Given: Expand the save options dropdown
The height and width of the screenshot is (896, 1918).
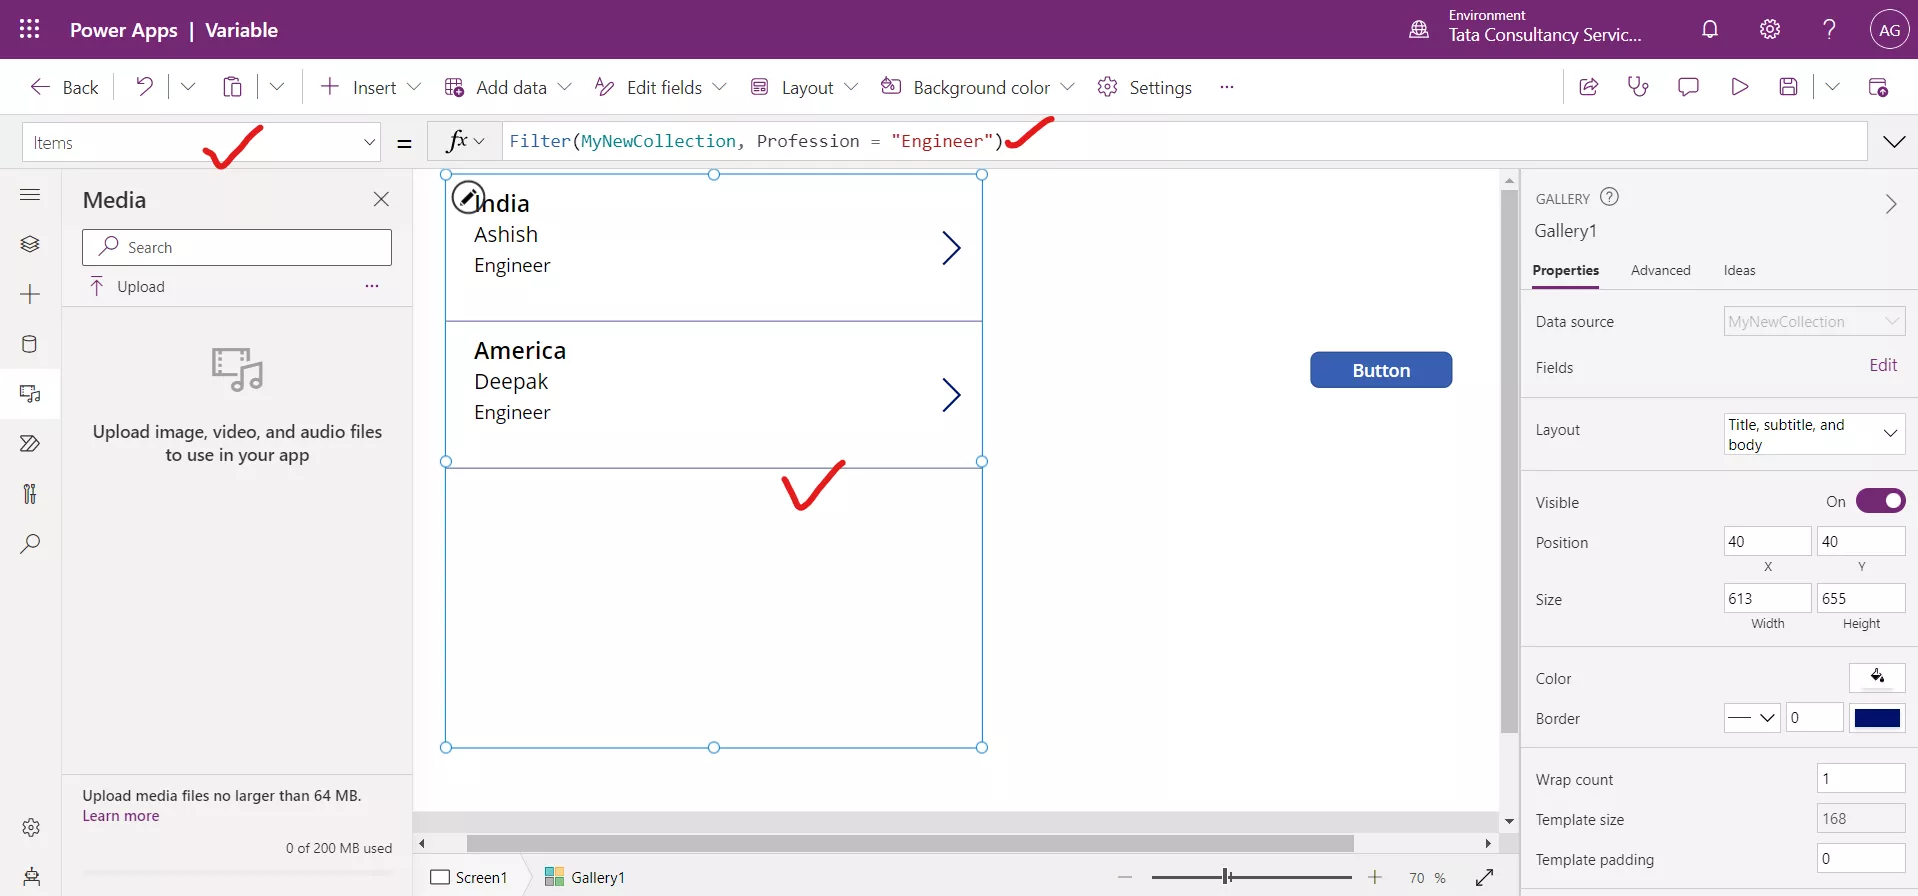Looking at the screenshot, I should coord(1832,87).
